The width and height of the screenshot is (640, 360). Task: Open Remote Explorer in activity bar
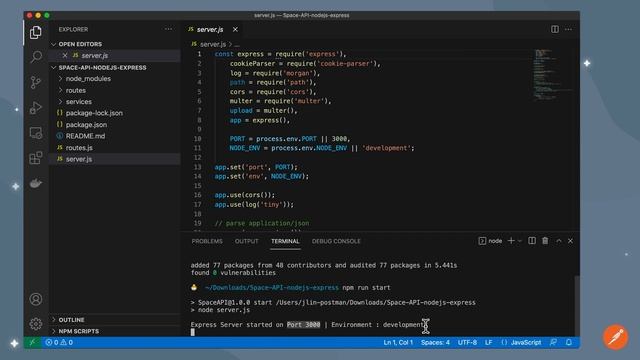tap(36, 133)
